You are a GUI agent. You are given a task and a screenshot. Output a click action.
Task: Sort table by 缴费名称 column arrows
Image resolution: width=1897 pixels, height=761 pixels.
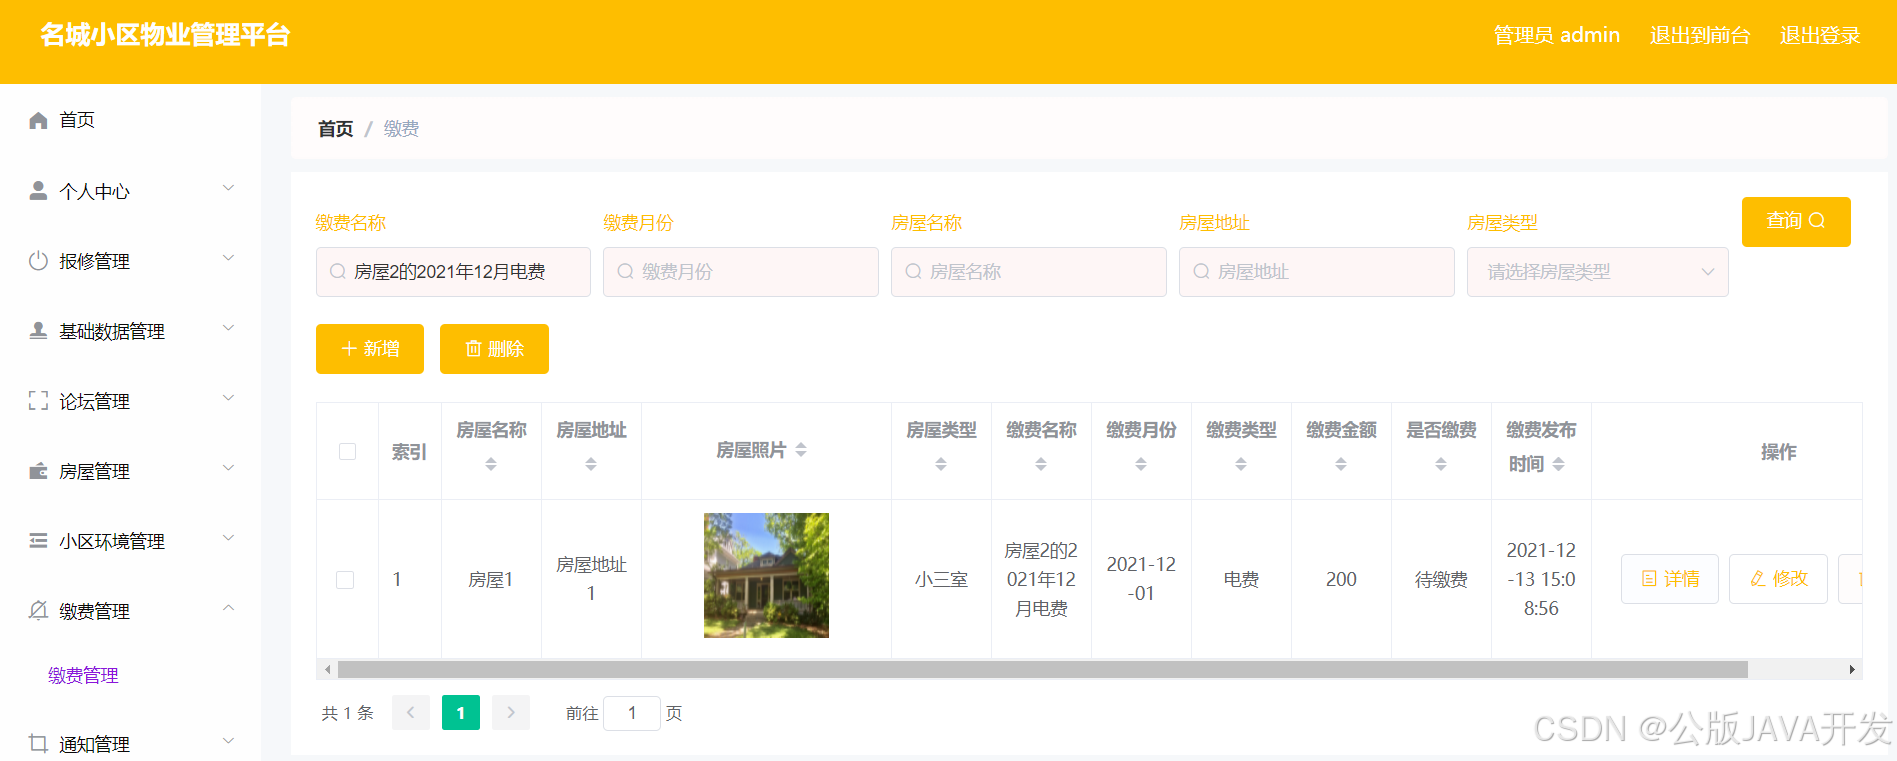pyautogui.click(x=1041, y=464)
